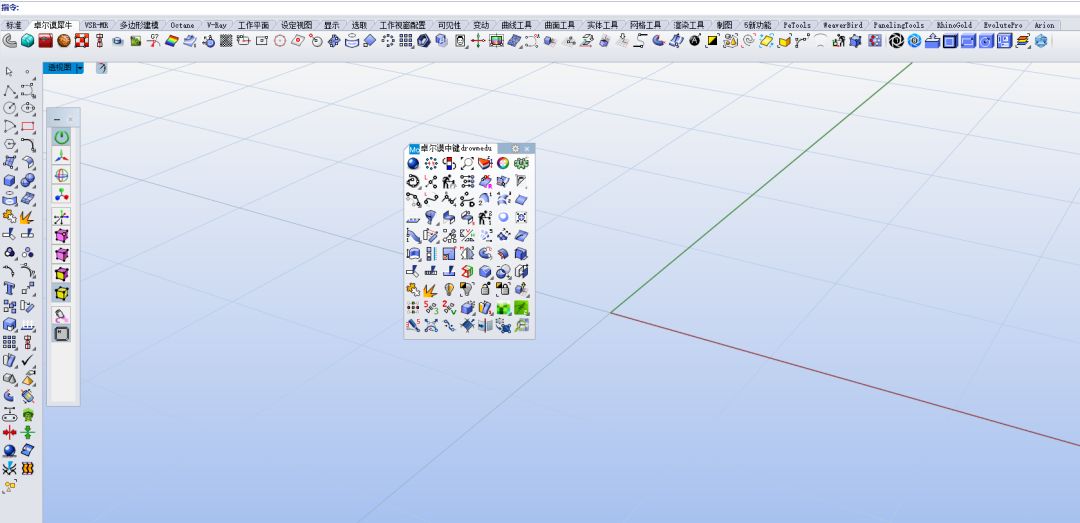Screen dimensions: 1080x523
Task: Open the Octane toolbar tab
Action: pos(183,25)
